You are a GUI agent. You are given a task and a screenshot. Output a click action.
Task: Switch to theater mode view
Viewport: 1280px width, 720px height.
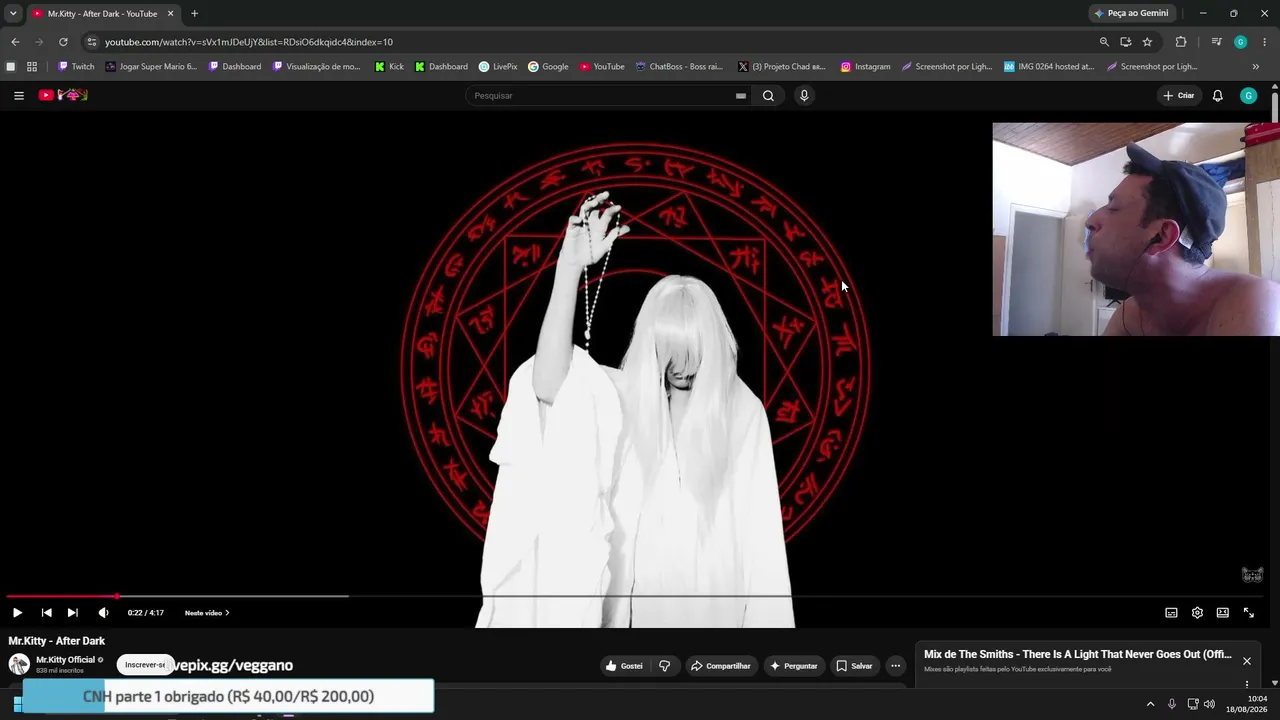click(x=1222, y=613)
